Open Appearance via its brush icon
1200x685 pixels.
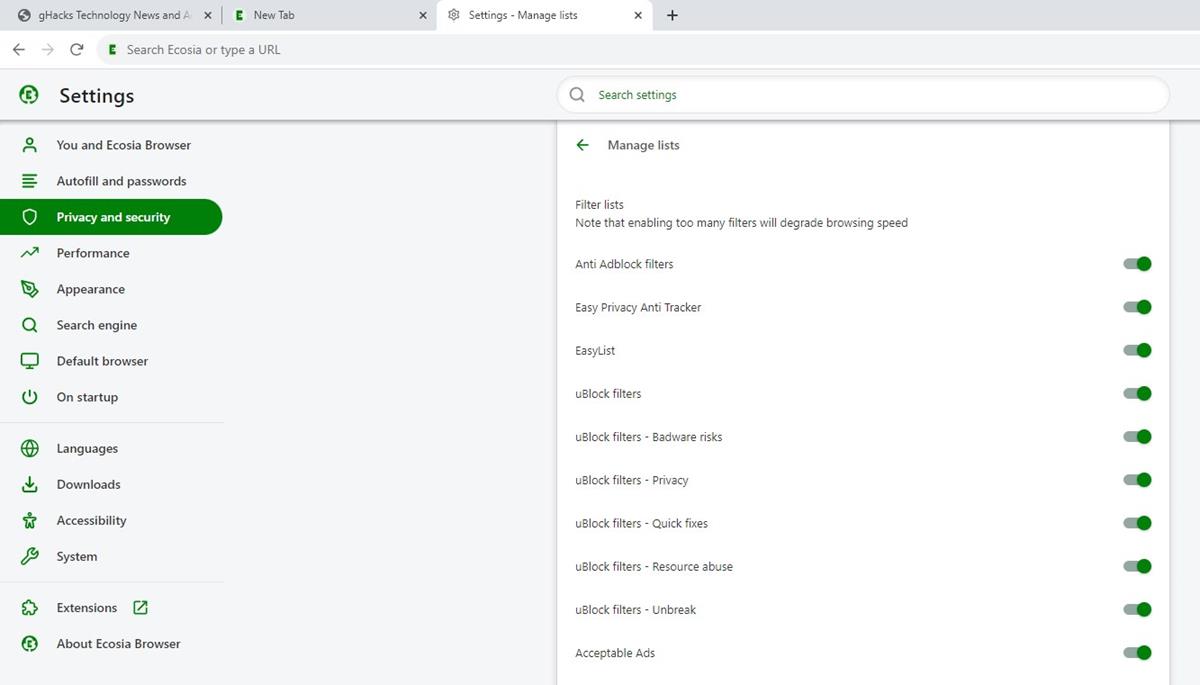[x=31, y=289]
